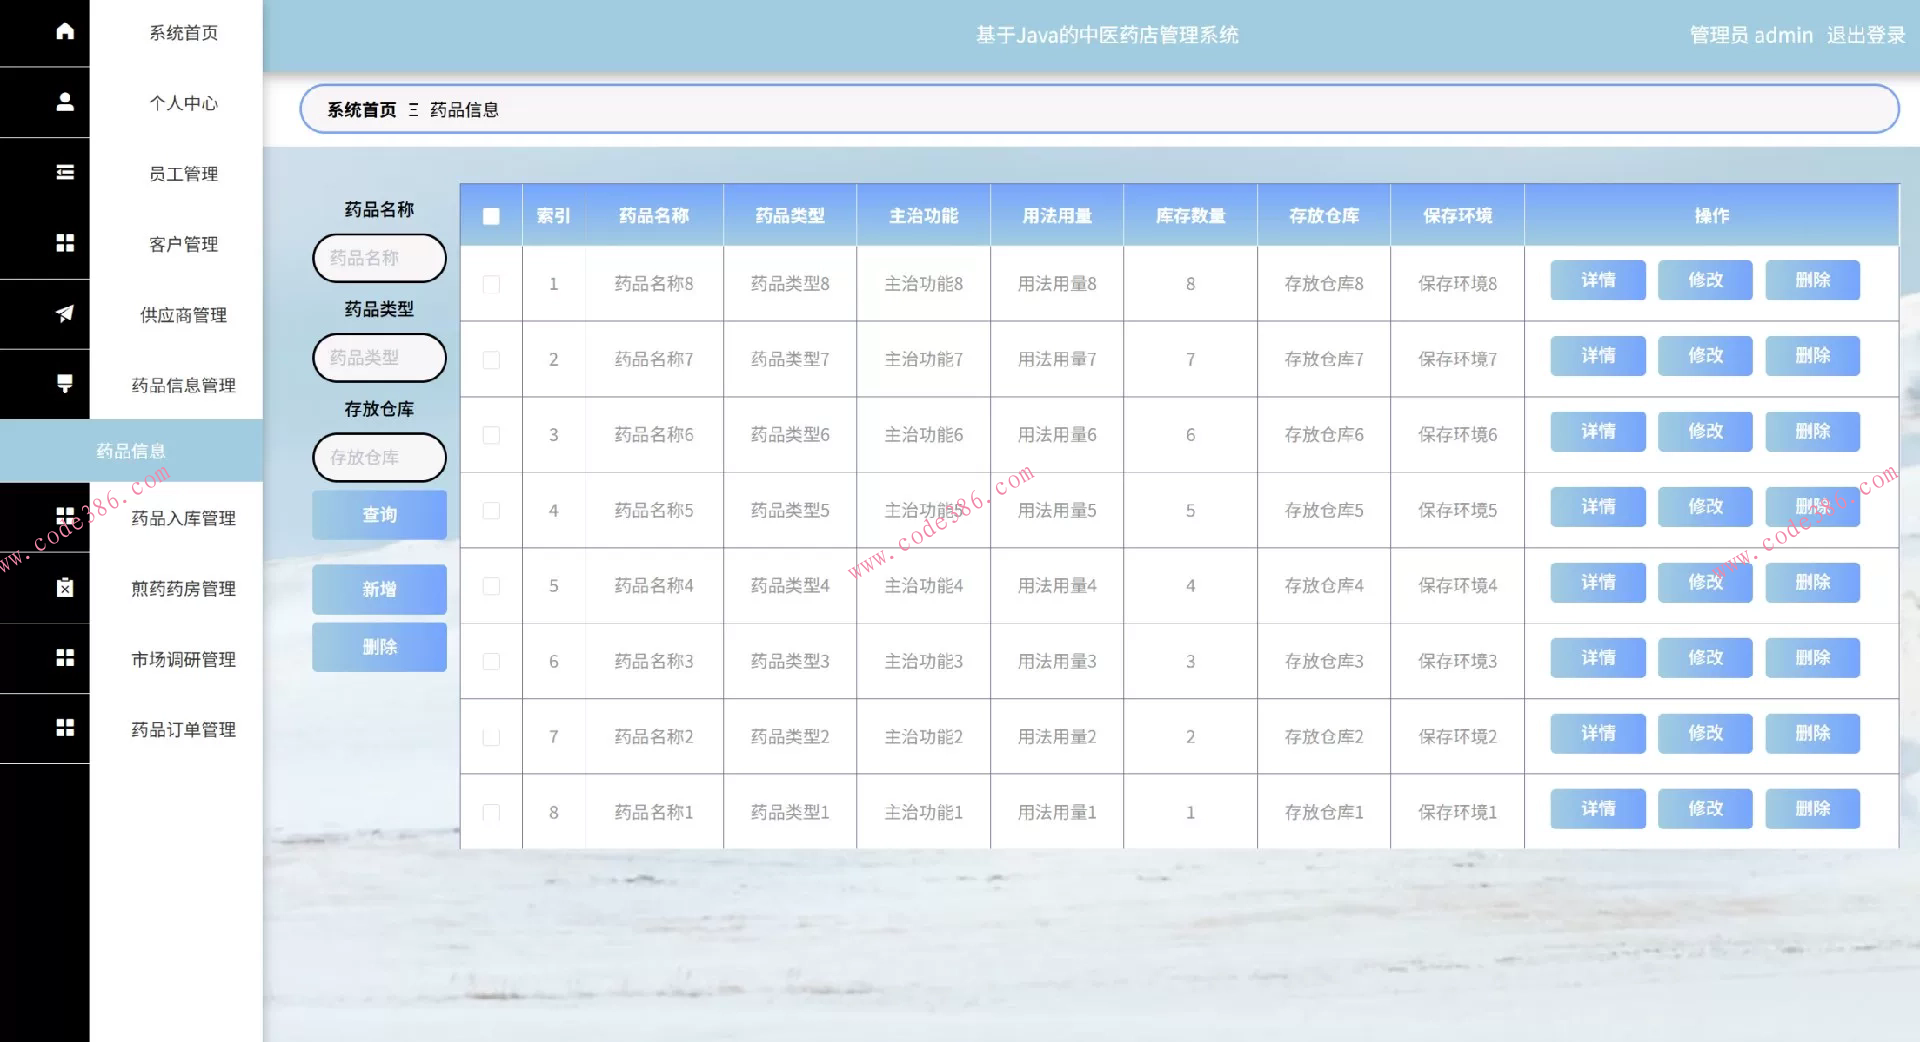
Task: Click the icon beside 药品信息管理
Action: (65, 384)
